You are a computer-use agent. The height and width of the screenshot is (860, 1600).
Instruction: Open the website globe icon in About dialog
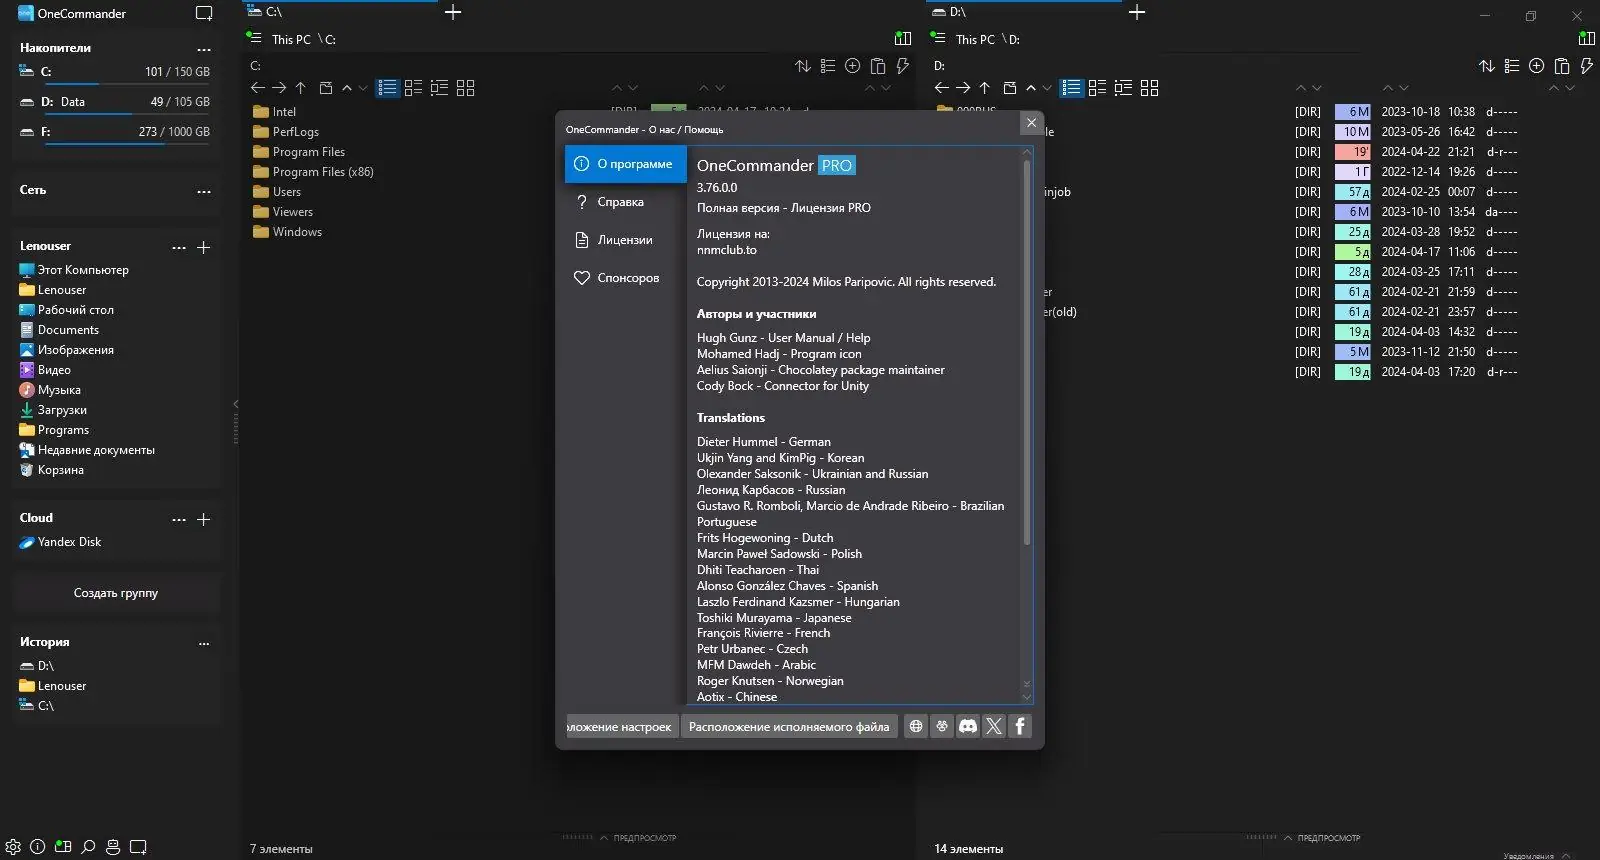[915, 726]
